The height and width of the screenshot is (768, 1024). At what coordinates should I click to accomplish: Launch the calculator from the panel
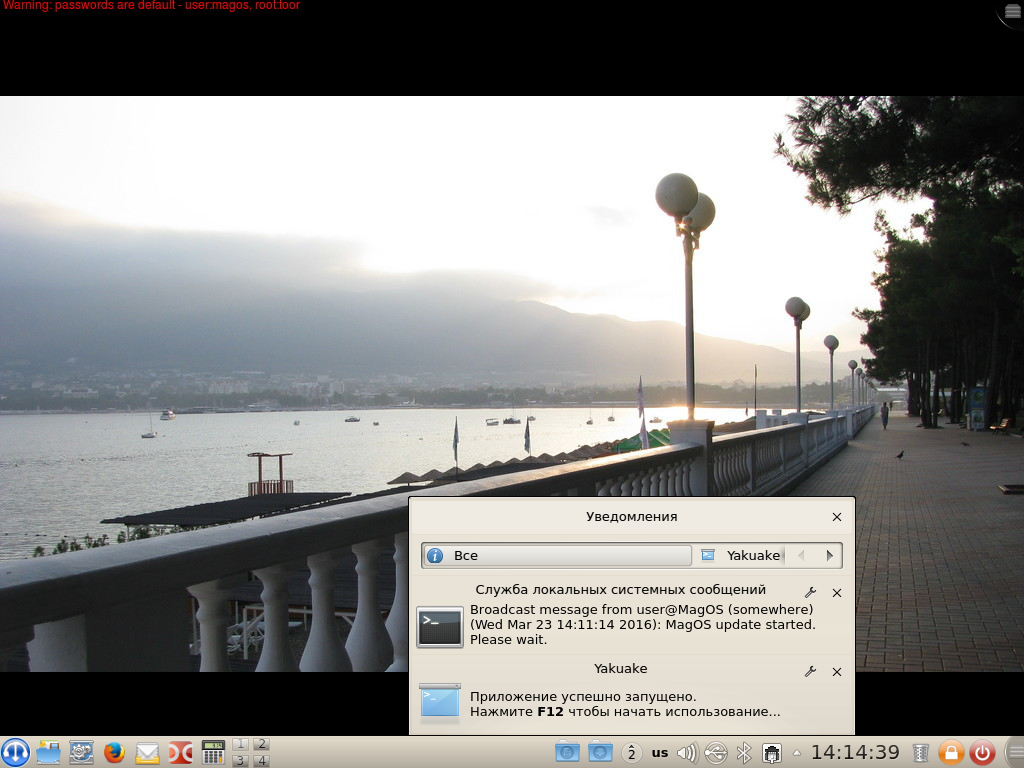pyautogui.click(x=213, y=752)
